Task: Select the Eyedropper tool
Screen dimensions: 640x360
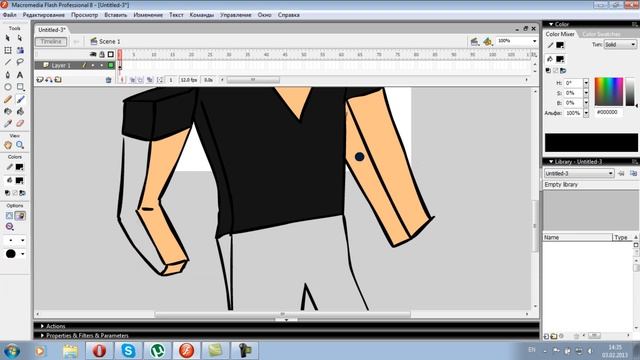Action: tap(8, 123)
